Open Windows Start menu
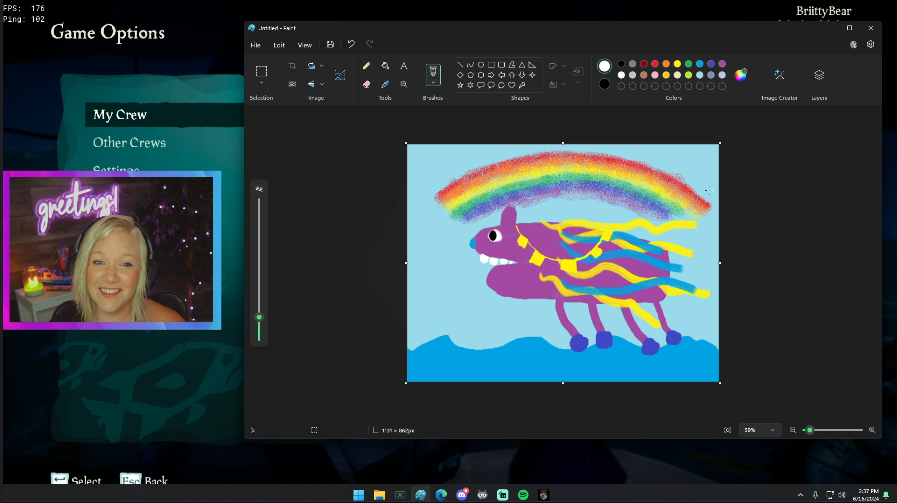Screen dimensions: 897x503 pyautogui.click(x=359, y=495)
